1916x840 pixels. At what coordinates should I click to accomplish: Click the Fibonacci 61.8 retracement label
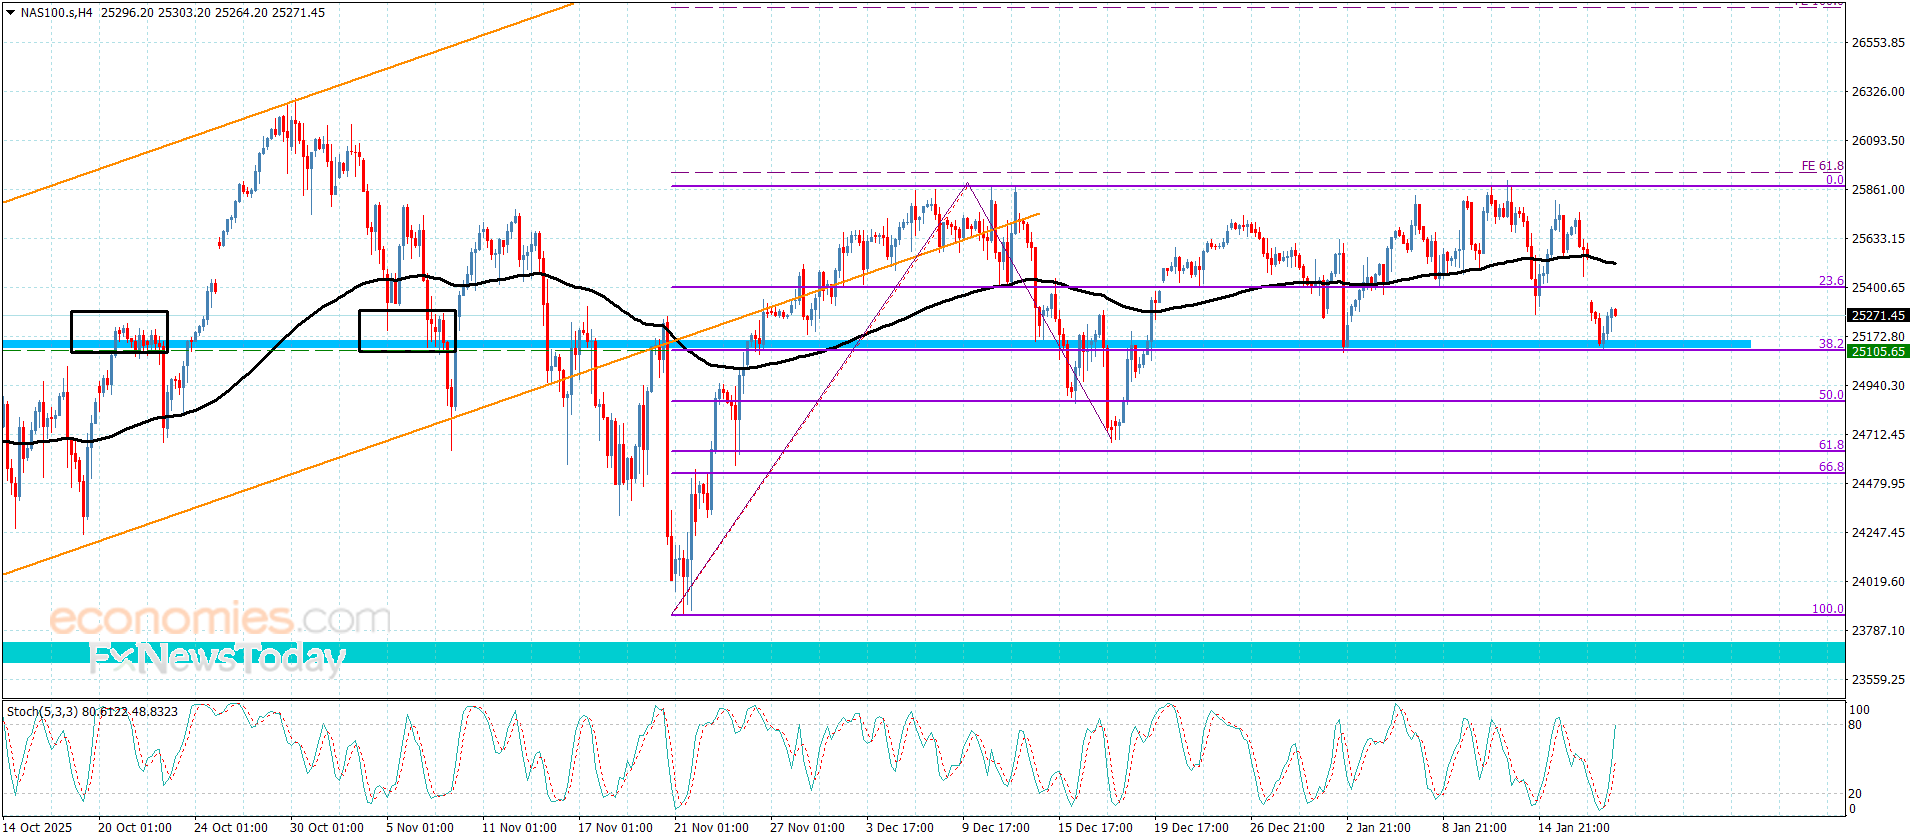tap(1831, 445)
